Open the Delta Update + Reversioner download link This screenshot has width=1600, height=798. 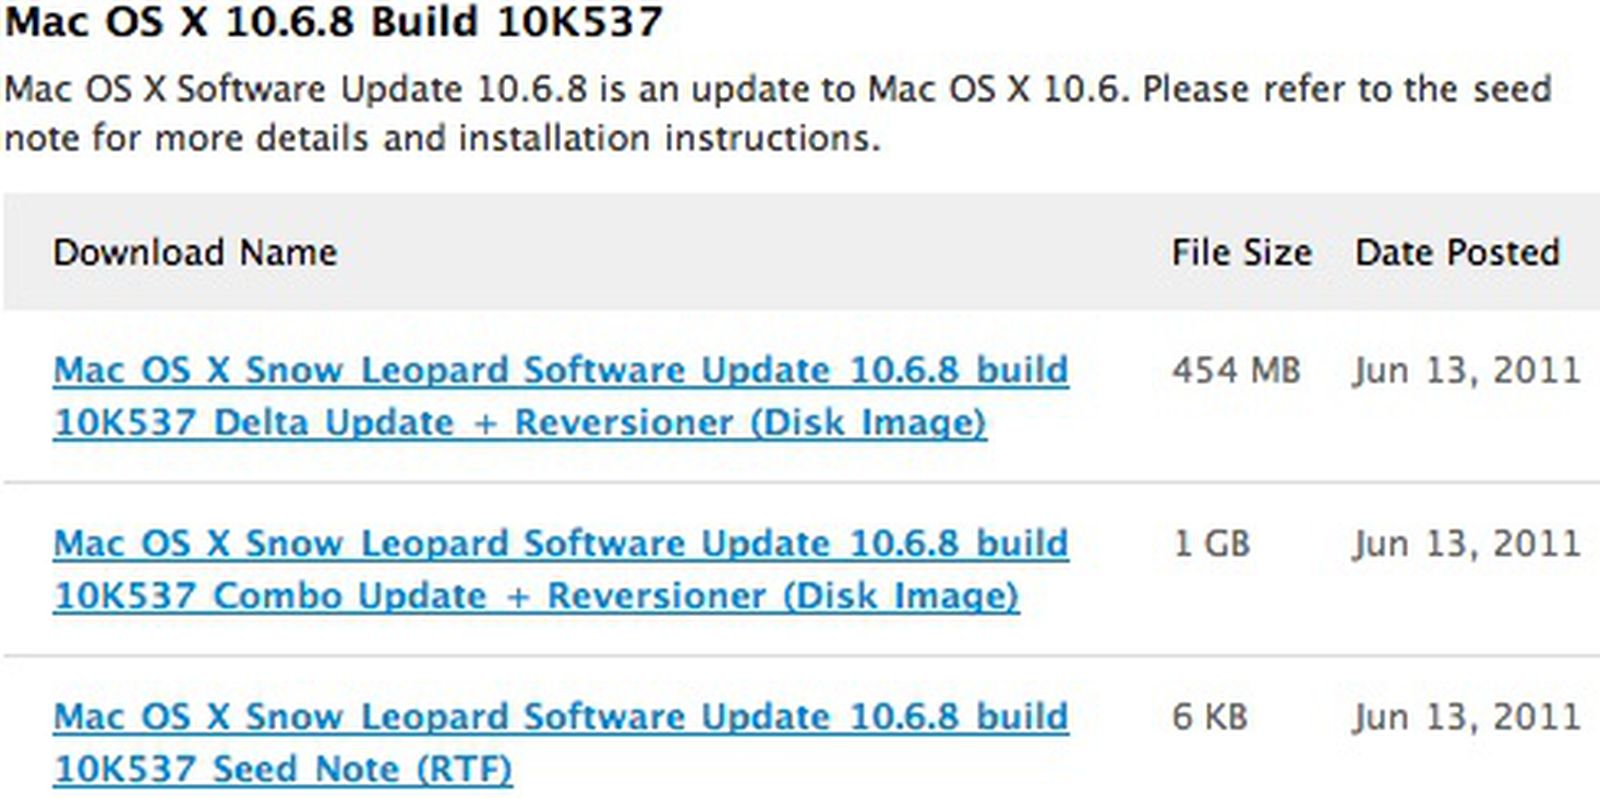pyautogui.click(x=560, y=370)
